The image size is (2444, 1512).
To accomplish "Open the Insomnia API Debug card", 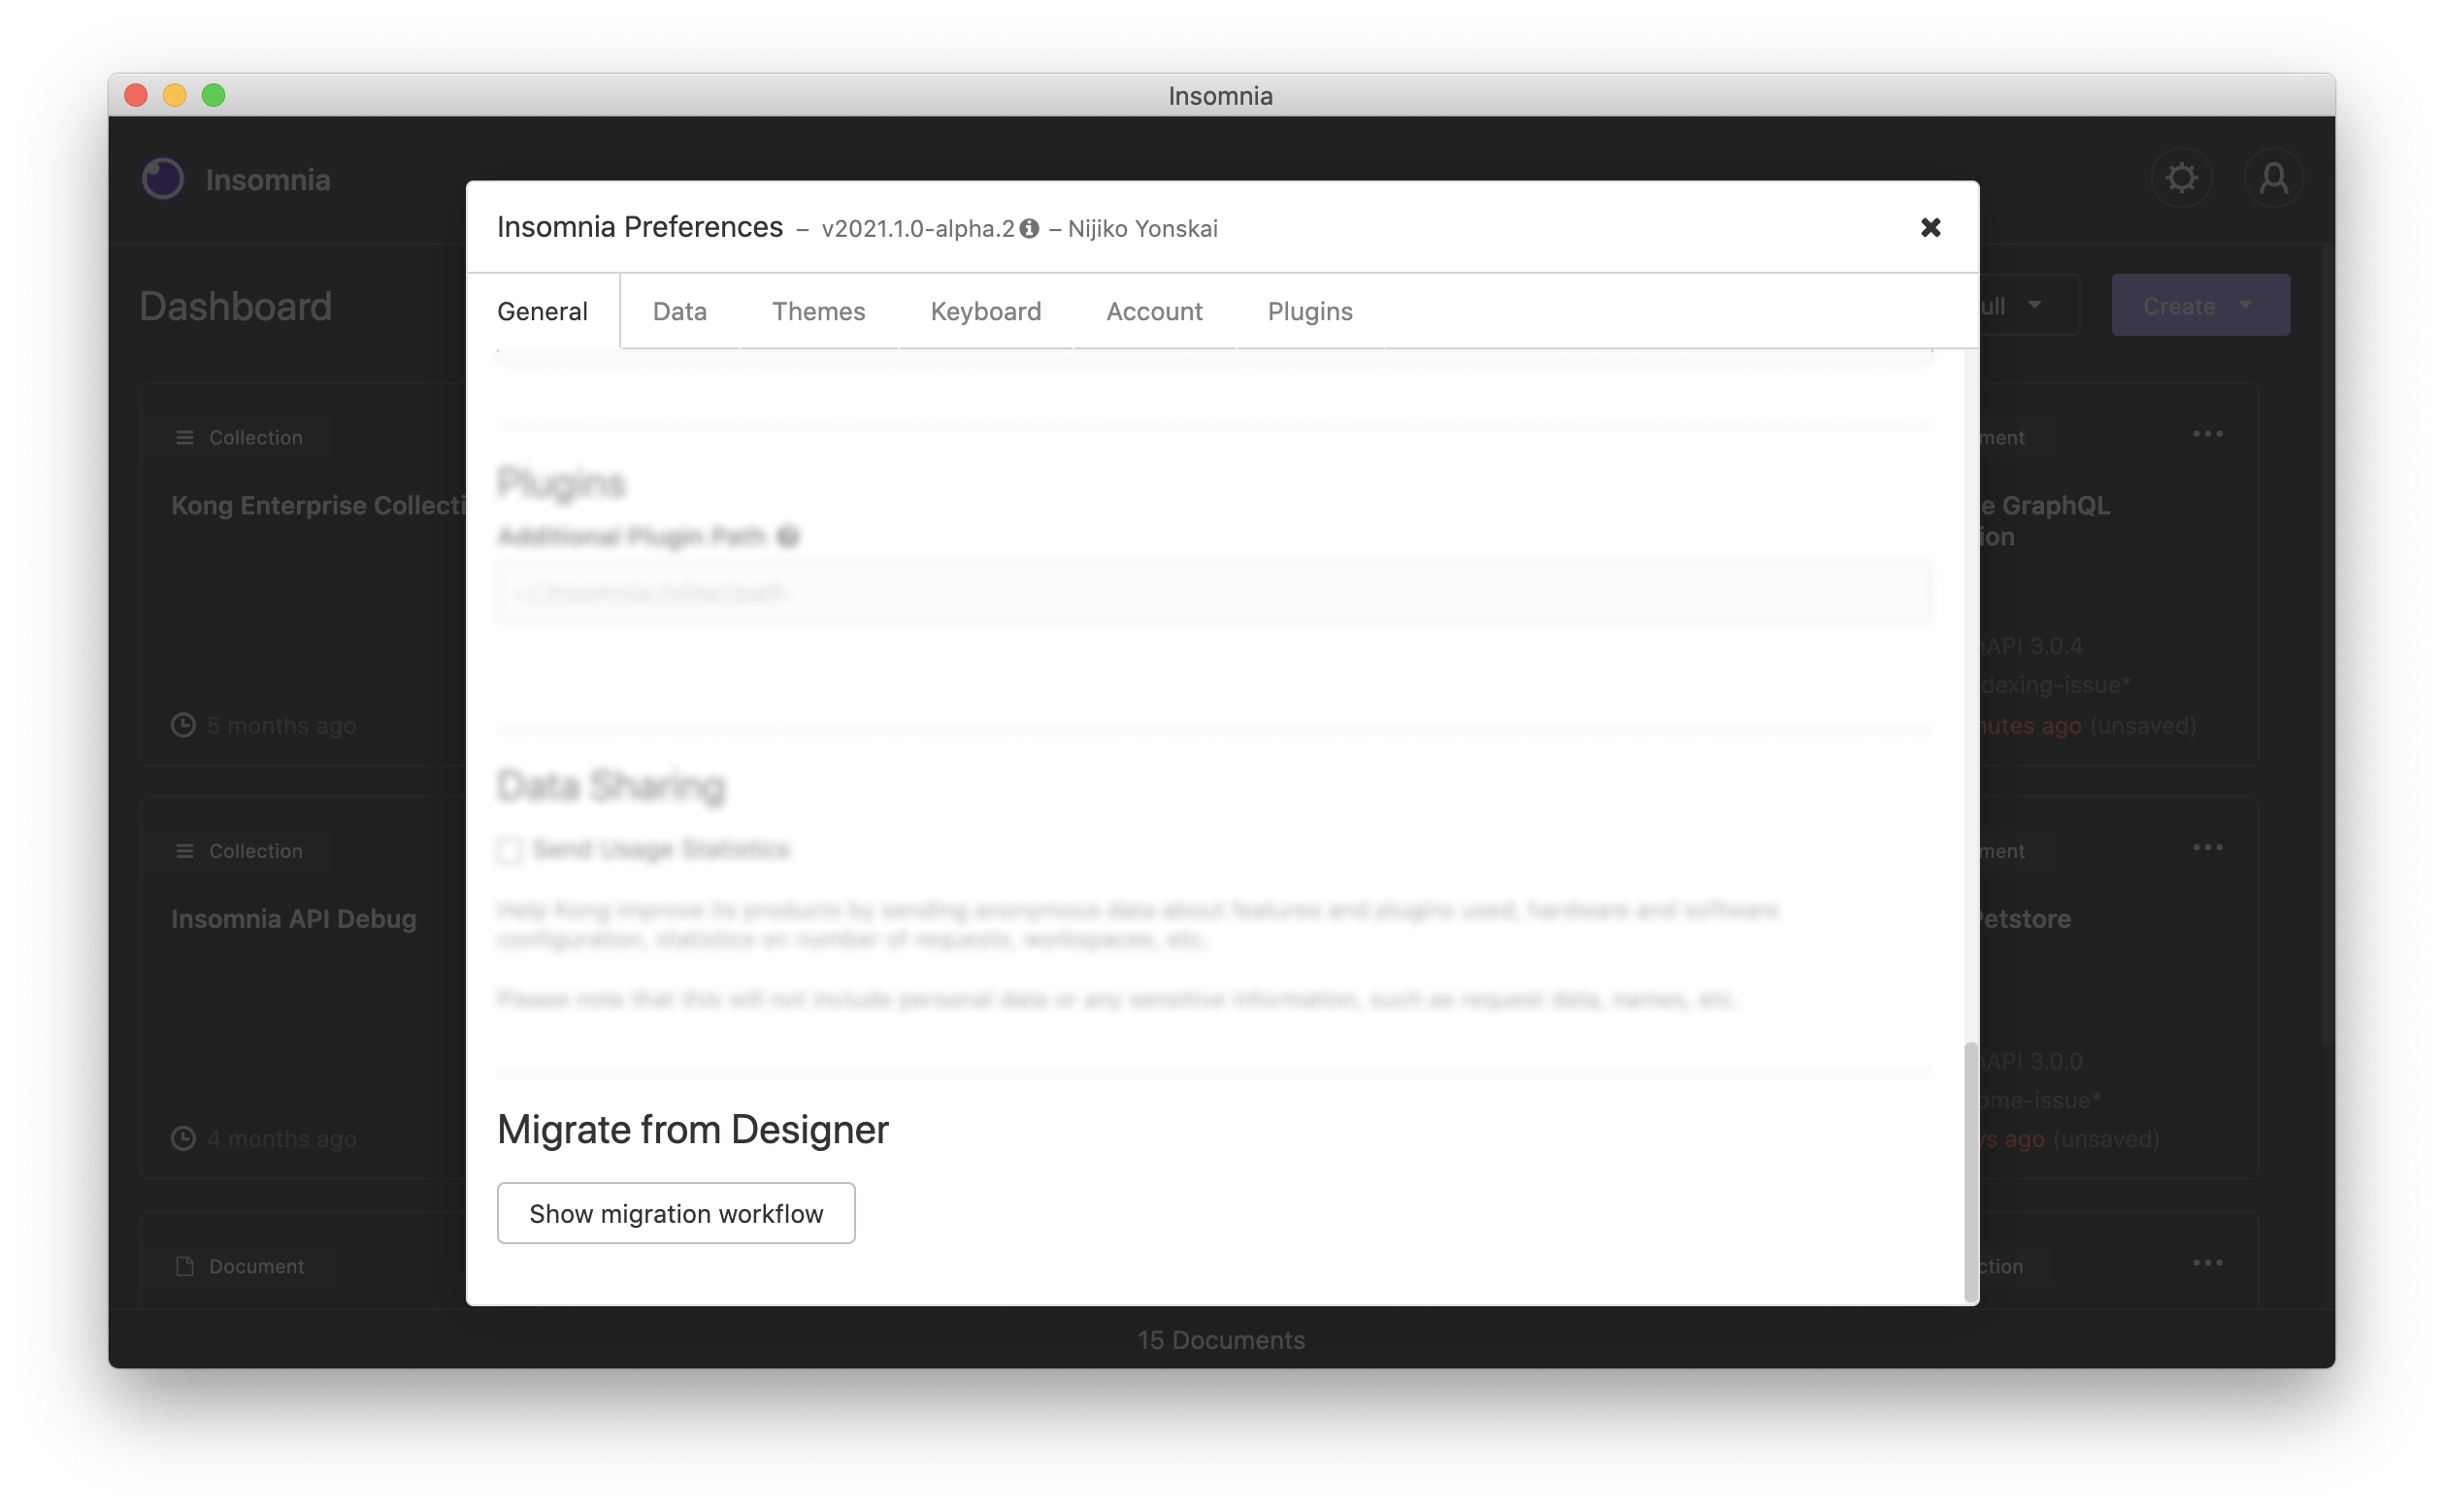I will 304,988.
